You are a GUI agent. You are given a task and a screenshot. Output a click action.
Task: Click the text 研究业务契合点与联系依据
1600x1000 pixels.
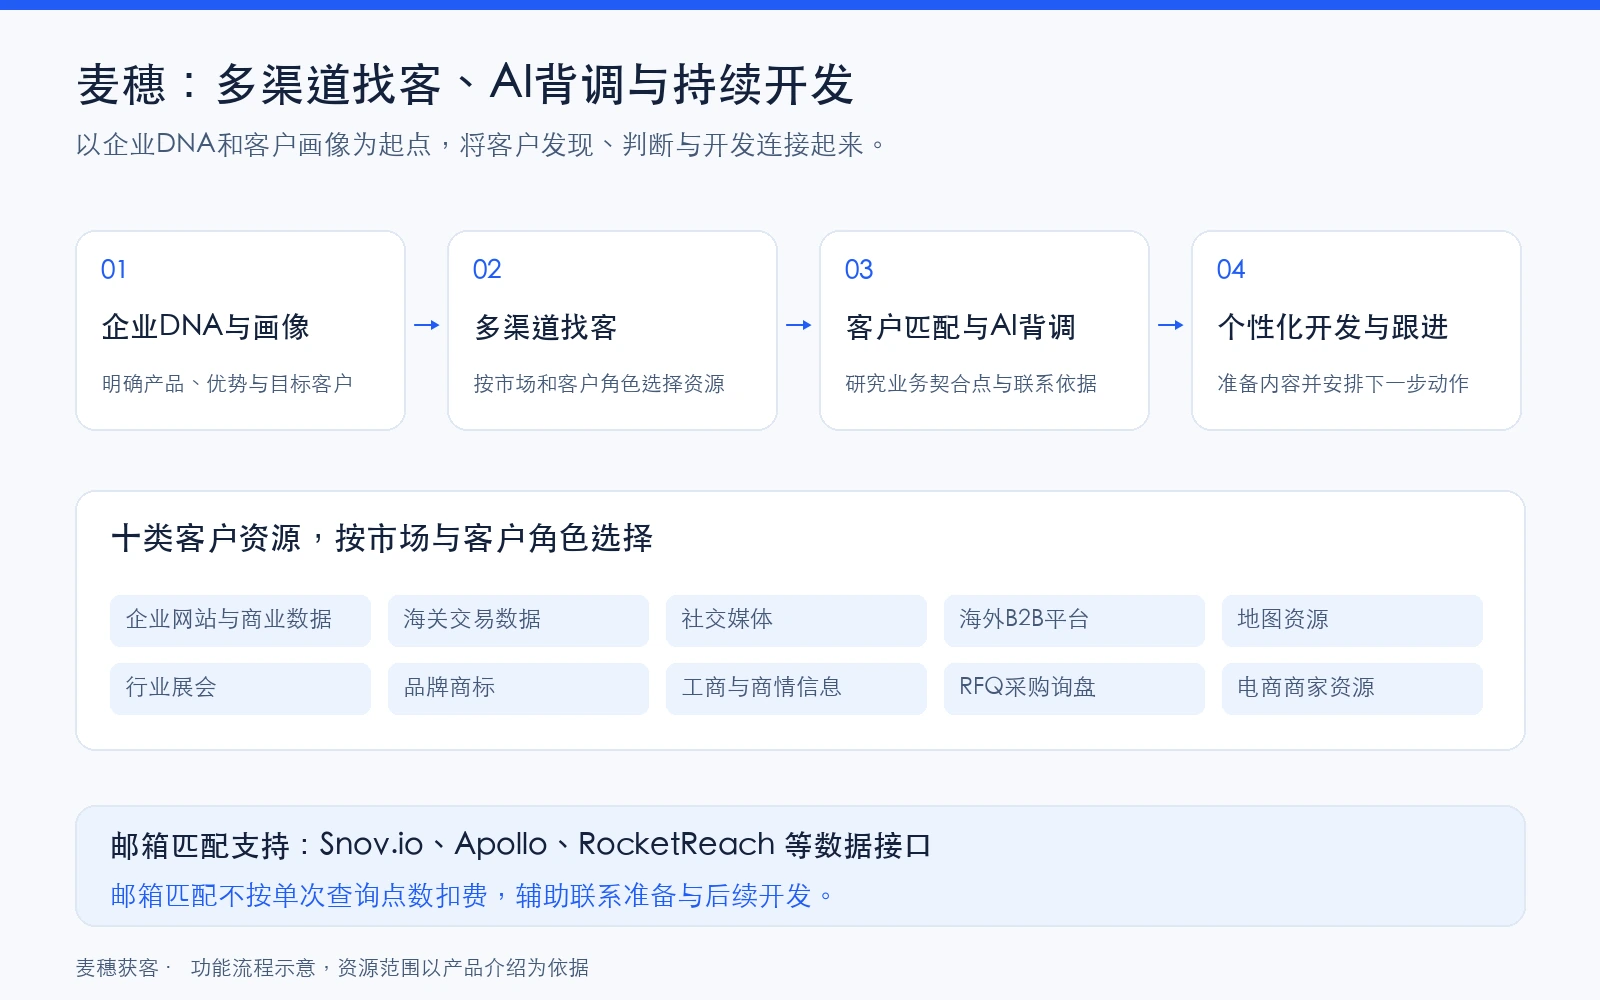click(x=971, y=384)
